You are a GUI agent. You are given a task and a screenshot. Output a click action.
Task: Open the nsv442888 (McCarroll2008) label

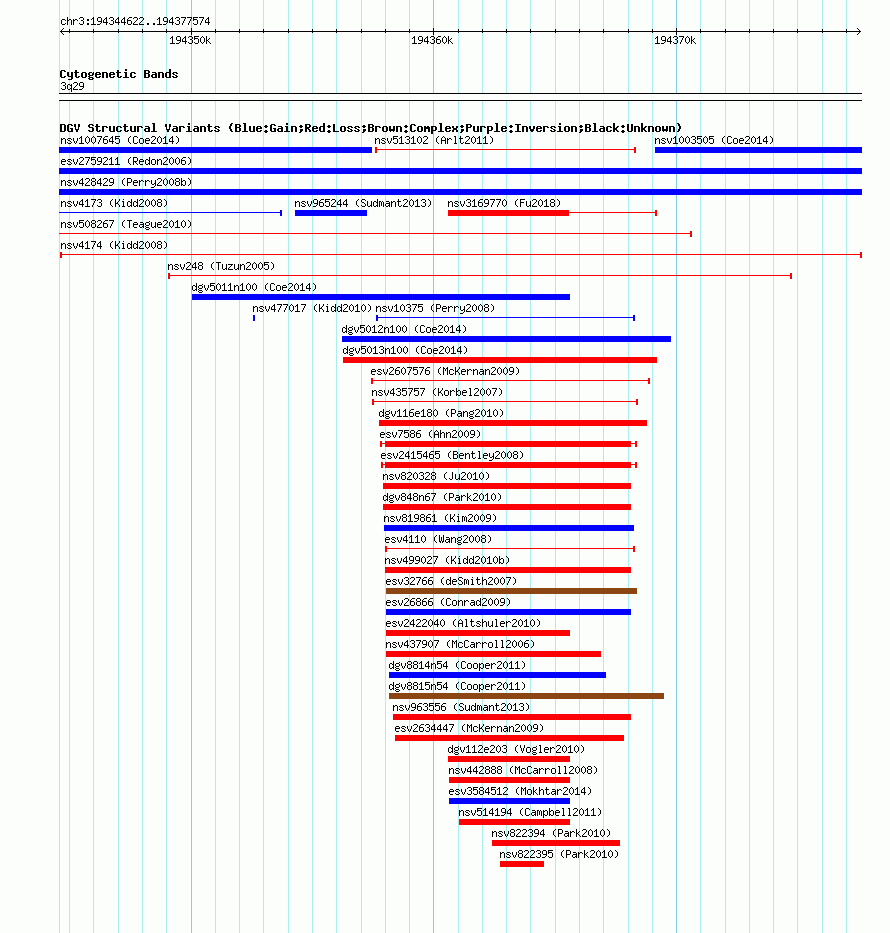[523, 771]
